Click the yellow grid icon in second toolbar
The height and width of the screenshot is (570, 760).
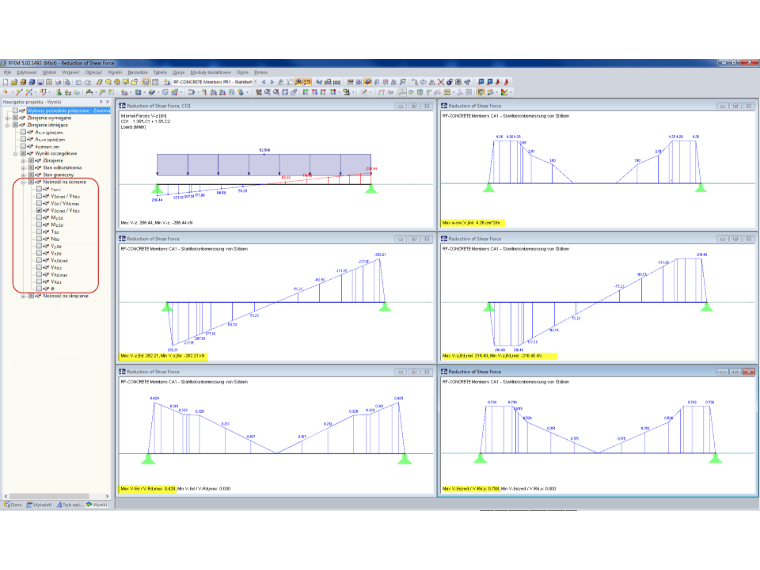[x=446, y=92]
